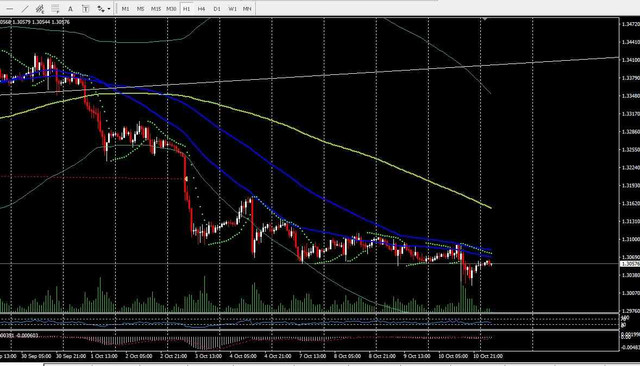Select the horizontal line drawing tool

(x=9, y=9)
